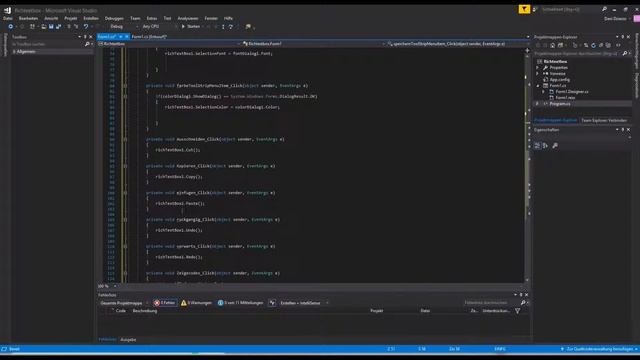Viewport: 640px width, 360px height.
Task: Click the Toolbox search magnifier icon
Action: [87, 44]
